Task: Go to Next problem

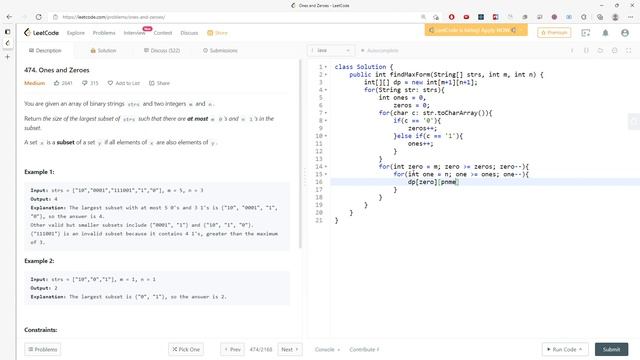Action: pos(290,349)
